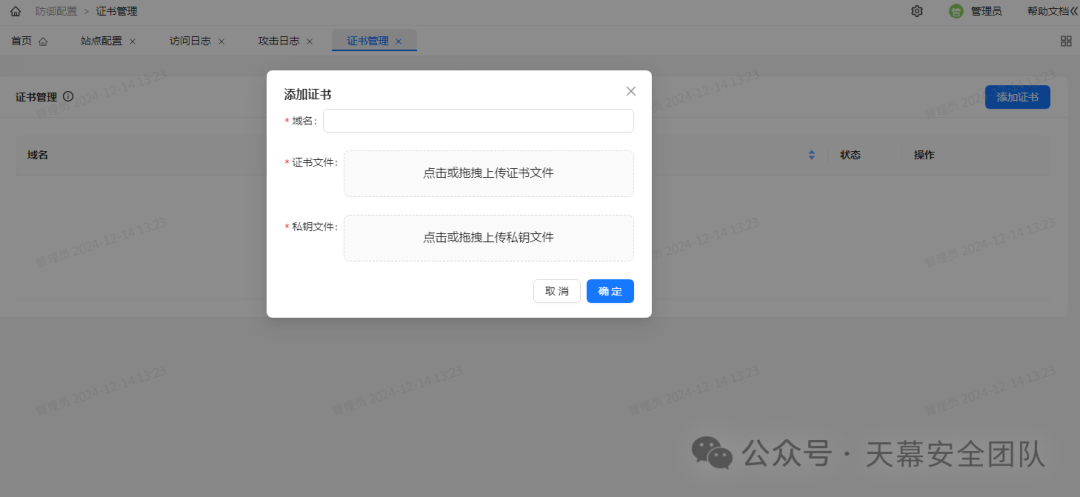Click the home icon in the breadcrumb

point(15,12)
